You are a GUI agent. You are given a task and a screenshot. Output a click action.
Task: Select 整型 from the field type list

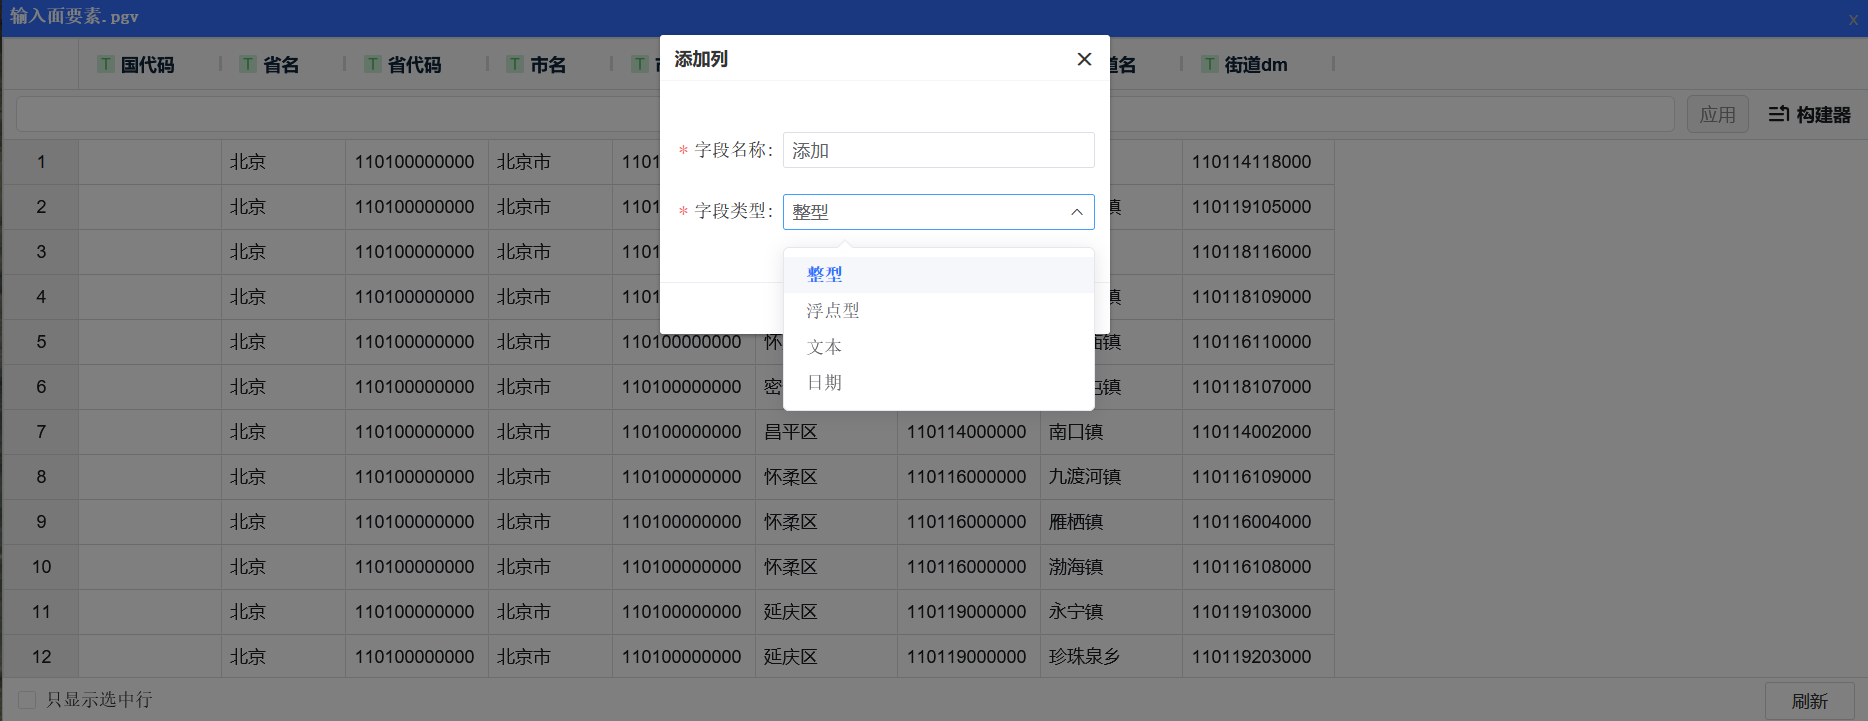pos(825,274)
